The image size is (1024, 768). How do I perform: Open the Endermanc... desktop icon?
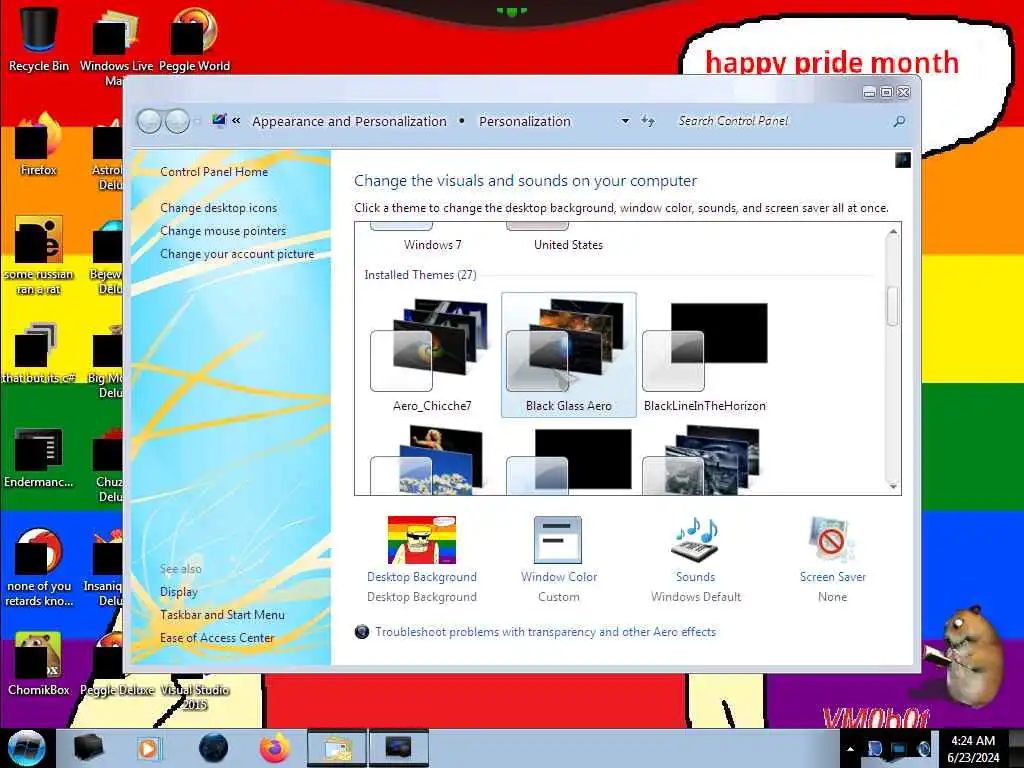click(39, 457)
